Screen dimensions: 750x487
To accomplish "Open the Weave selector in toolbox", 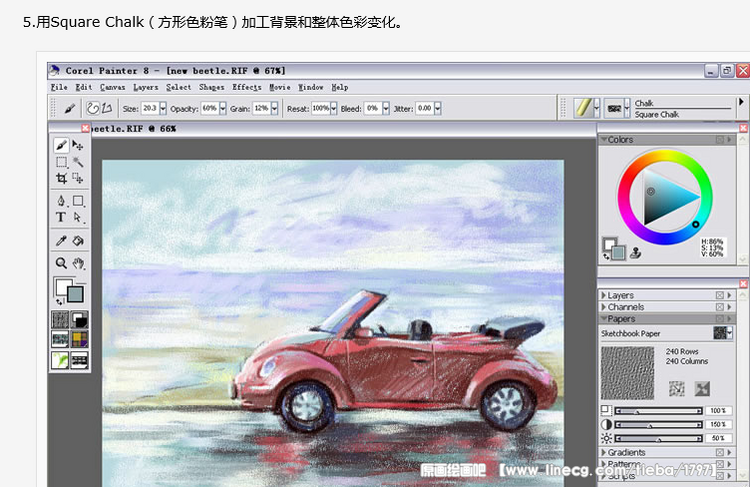I will tap(79, 339).
